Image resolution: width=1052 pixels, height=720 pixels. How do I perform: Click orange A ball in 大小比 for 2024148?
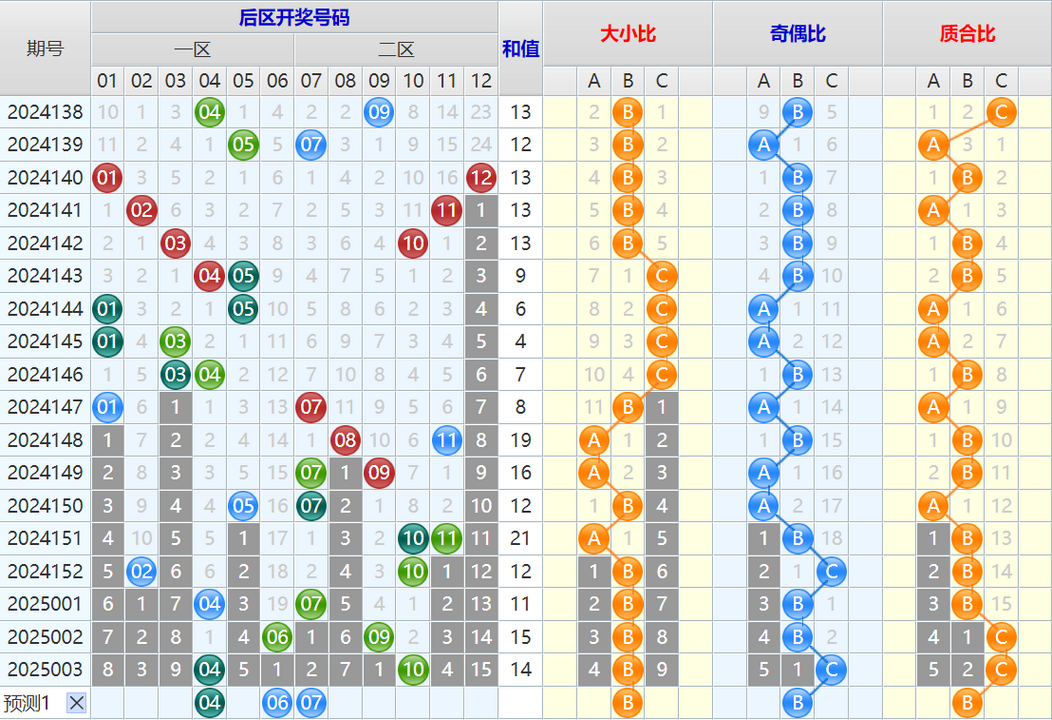click(x=594, y=440)
